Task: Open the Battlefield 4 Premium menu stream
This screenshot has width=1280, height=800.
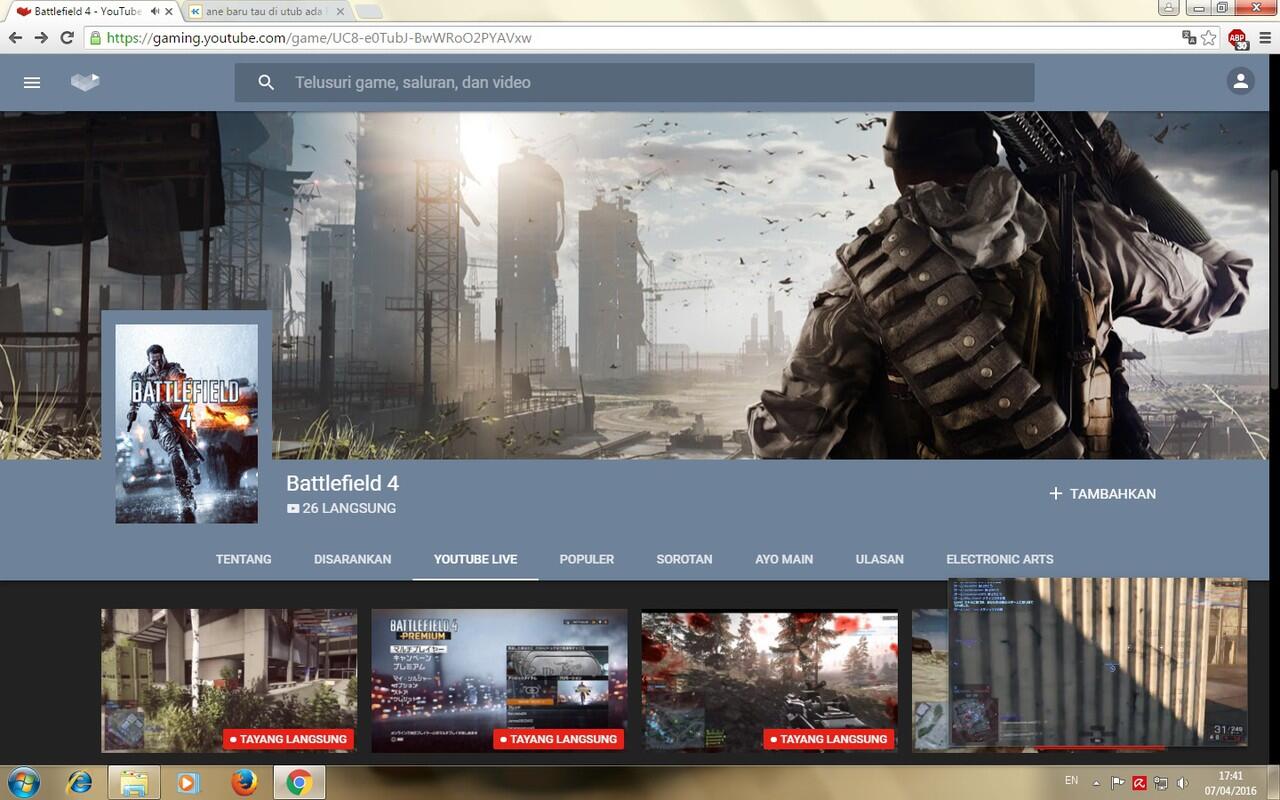Action: coord(500,680)
